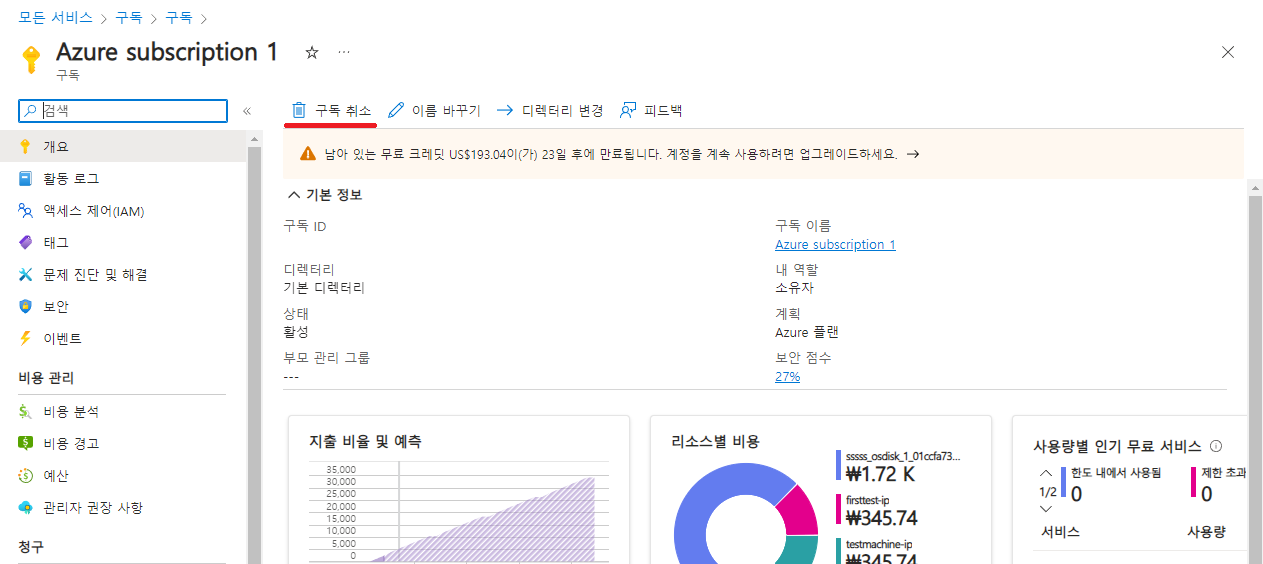
Task: Open 개요 in the sidebar menu
Action: (123, 147)
